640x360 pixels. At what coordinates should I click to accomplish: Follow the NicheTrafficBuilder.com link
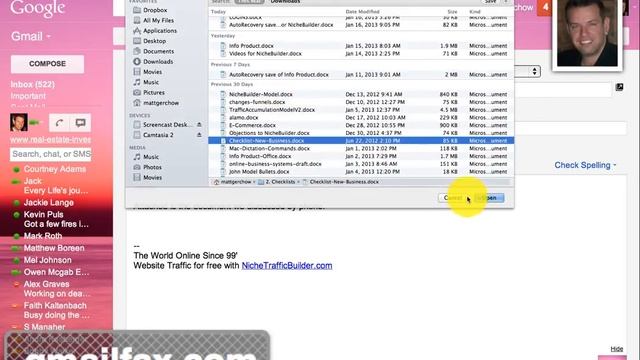(x=287, y=266)
